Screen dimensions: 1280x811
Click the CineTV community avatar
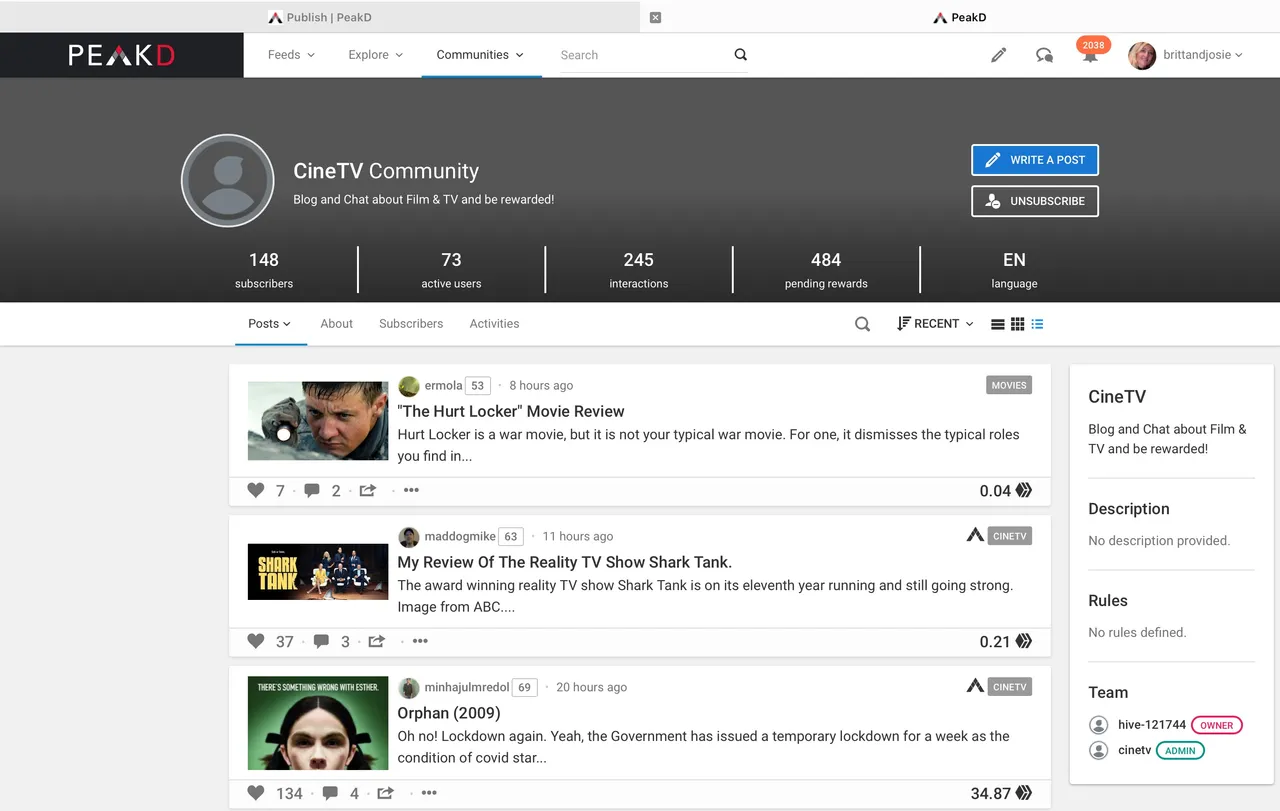(228, 181)
